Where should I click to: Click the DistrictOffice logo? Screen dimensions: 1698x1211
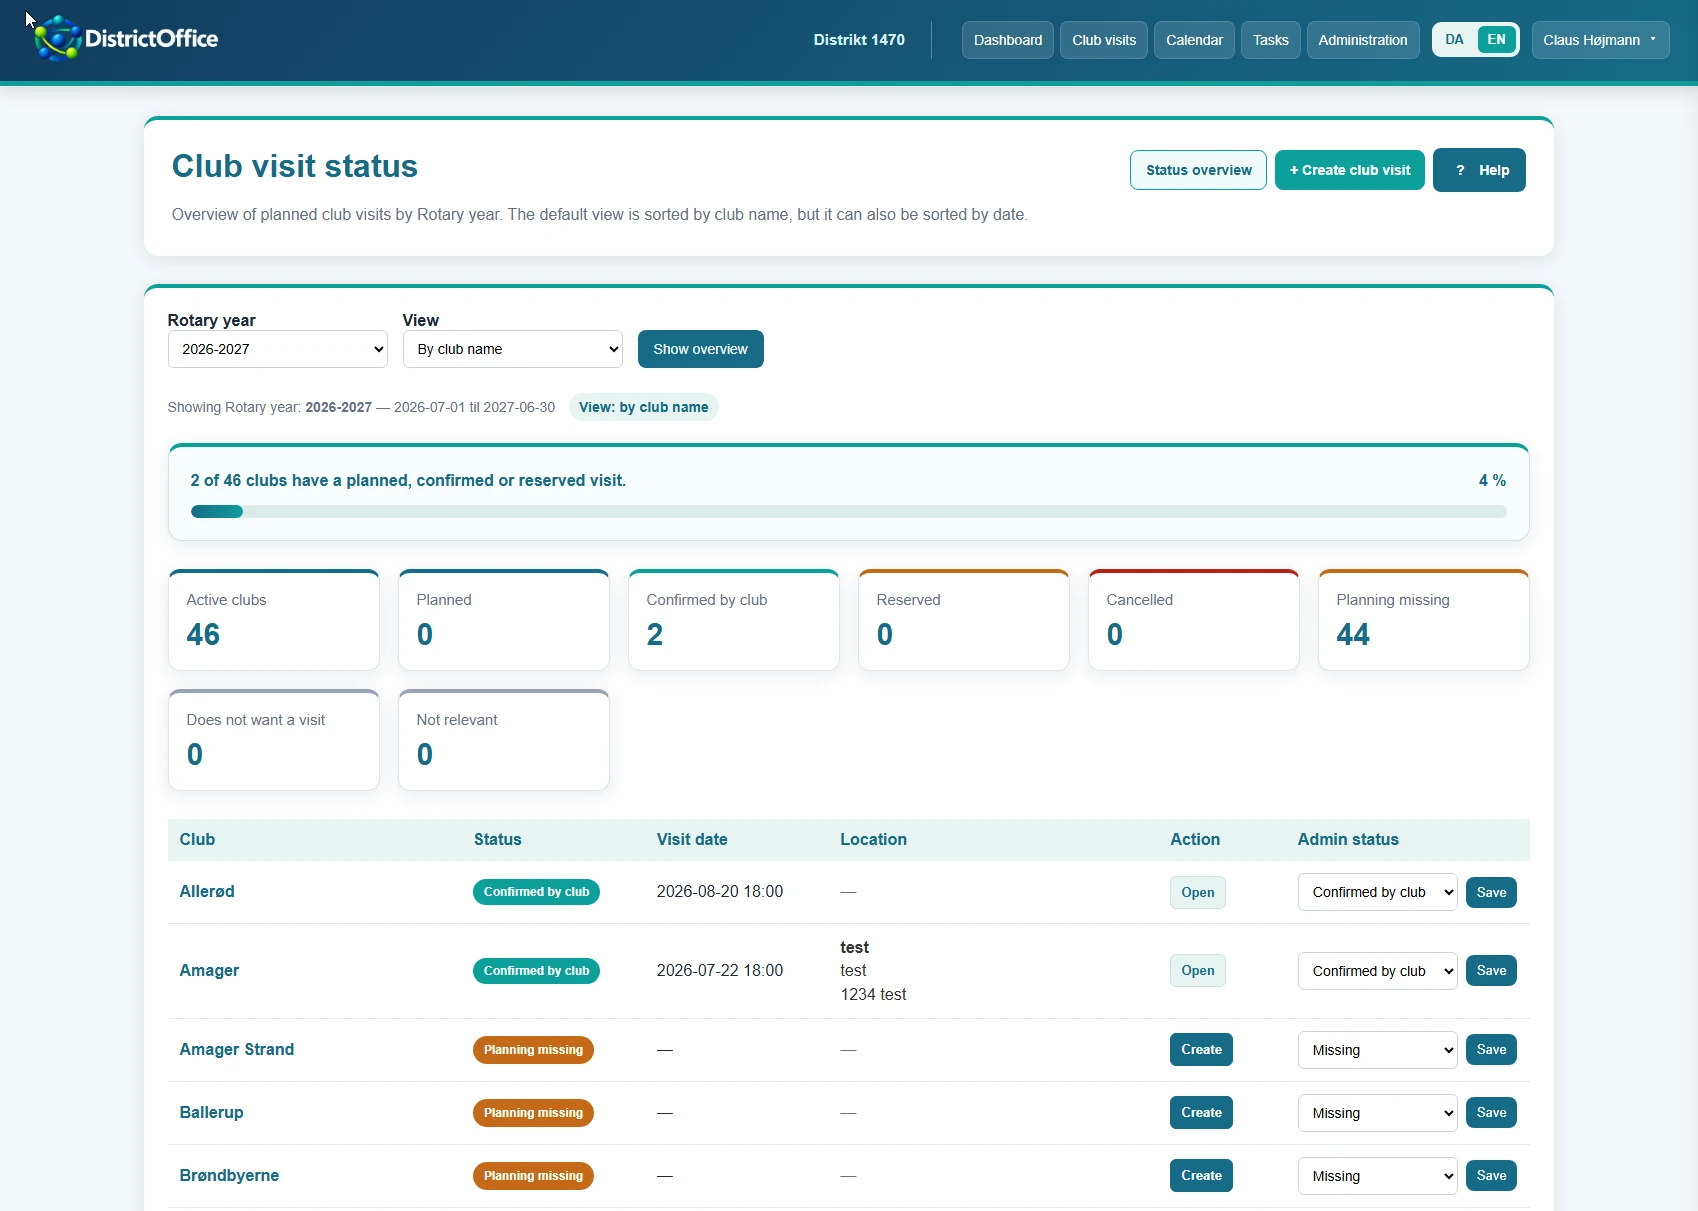coord(126,39)
